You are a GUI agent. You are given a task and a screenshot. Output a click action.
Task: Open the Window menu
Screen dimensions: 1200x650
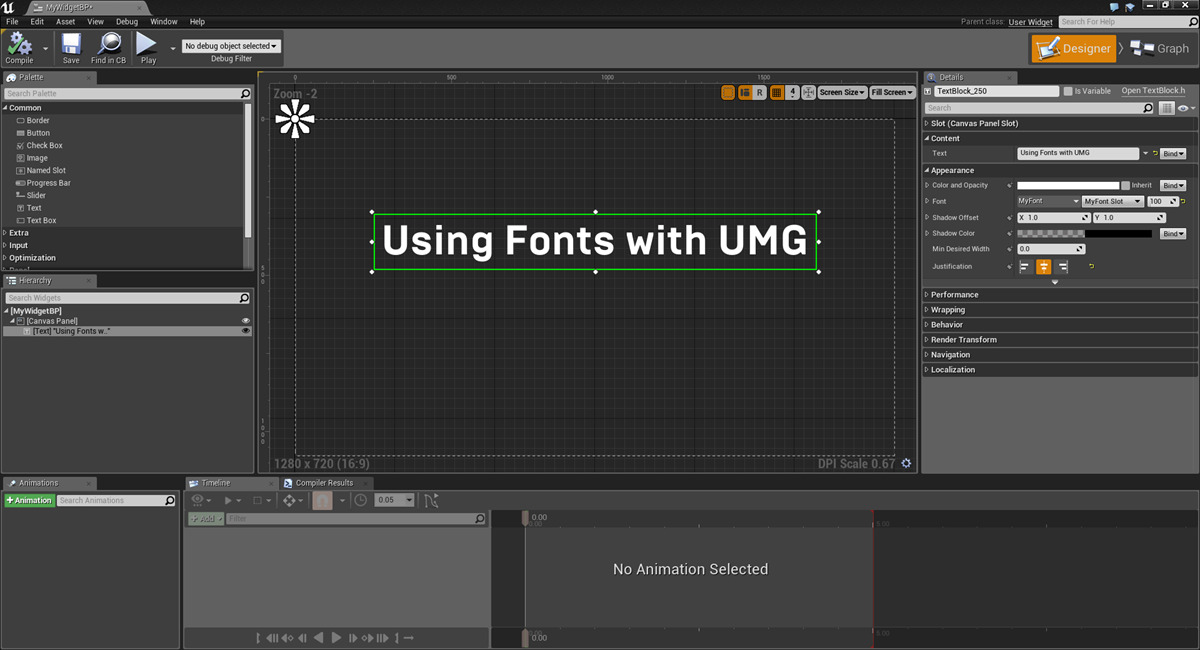[x=163, y=20]
